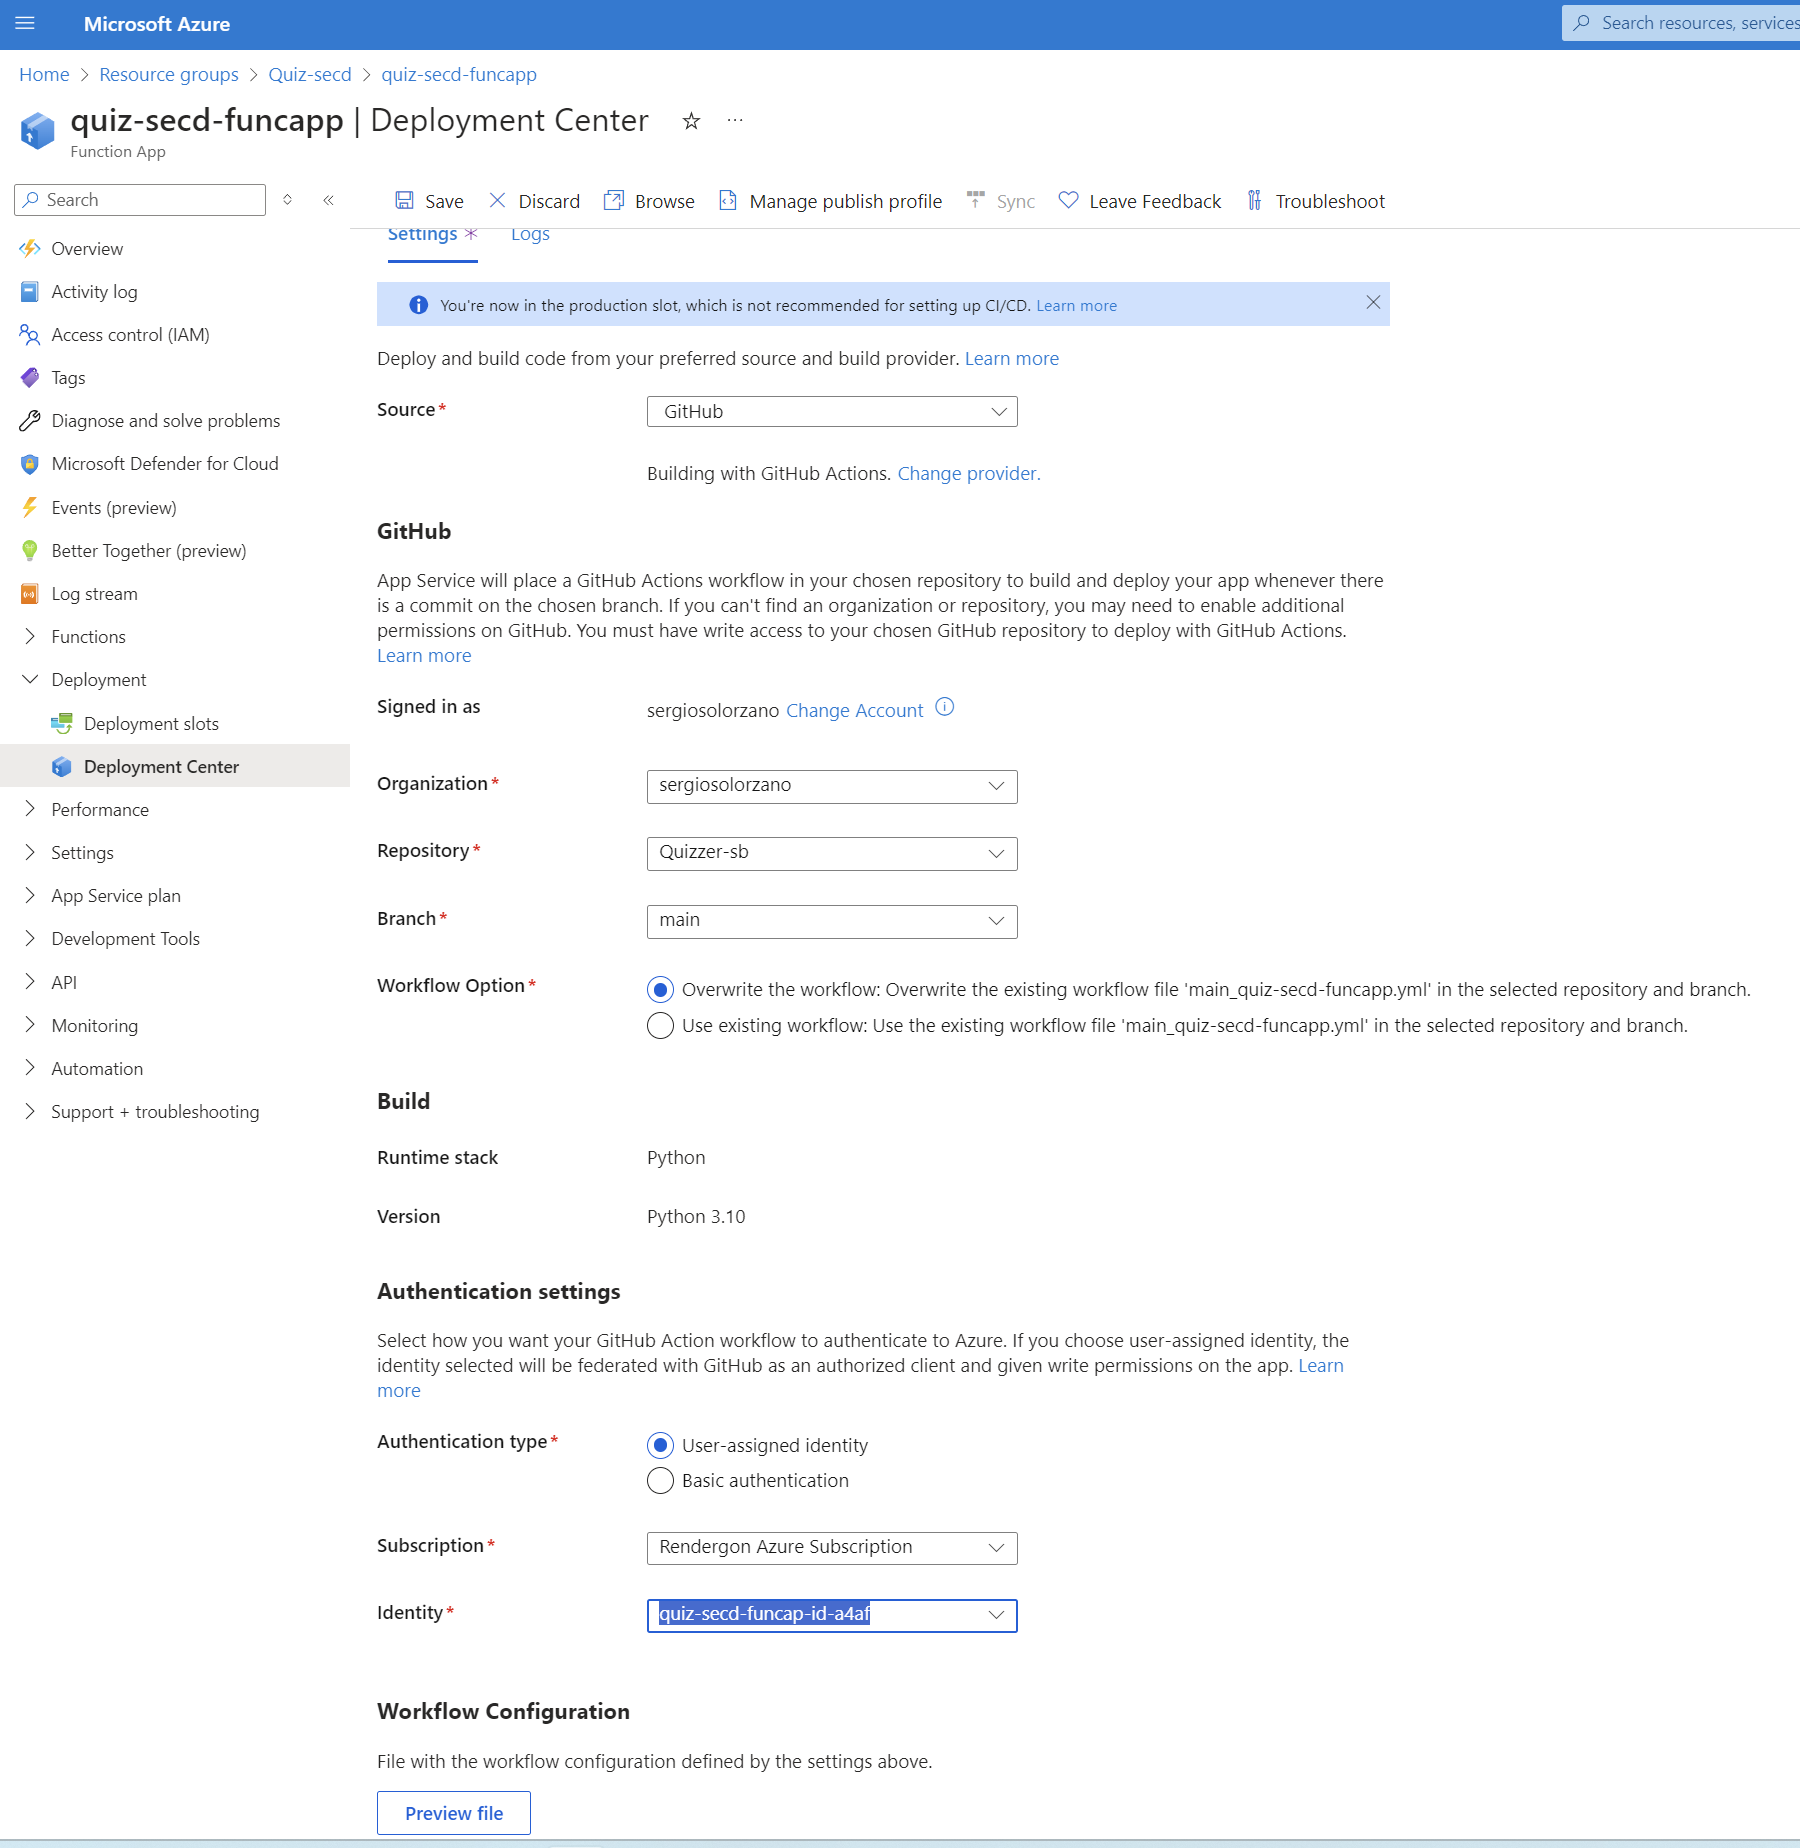1800x1848 pixels.
Task: Click the quiz-secd-funcapp breadcrumb
Action: [x=459, y=75]
